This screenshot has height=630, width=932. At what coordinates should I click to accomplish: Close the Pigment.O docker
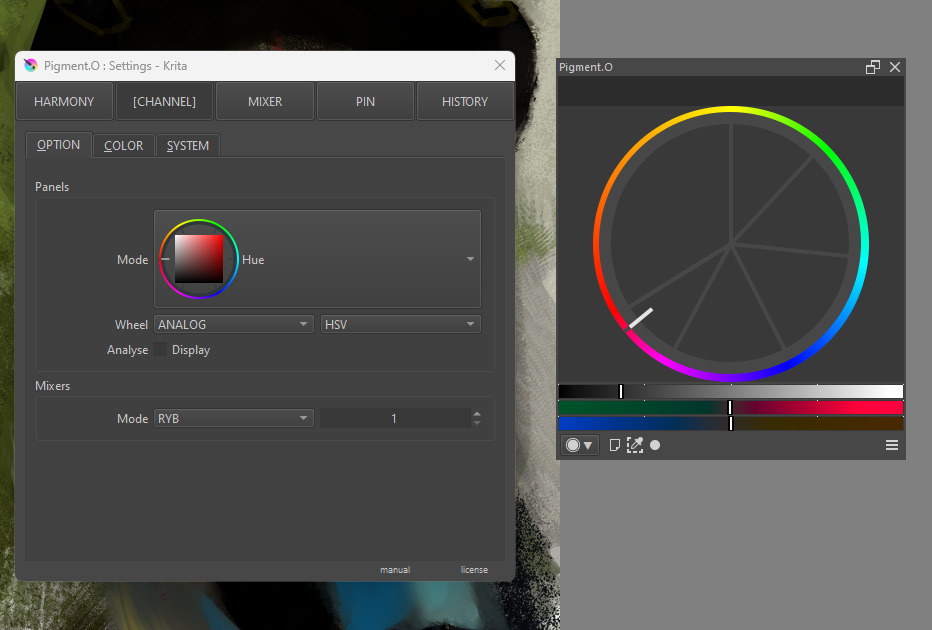tap(895, 67)
